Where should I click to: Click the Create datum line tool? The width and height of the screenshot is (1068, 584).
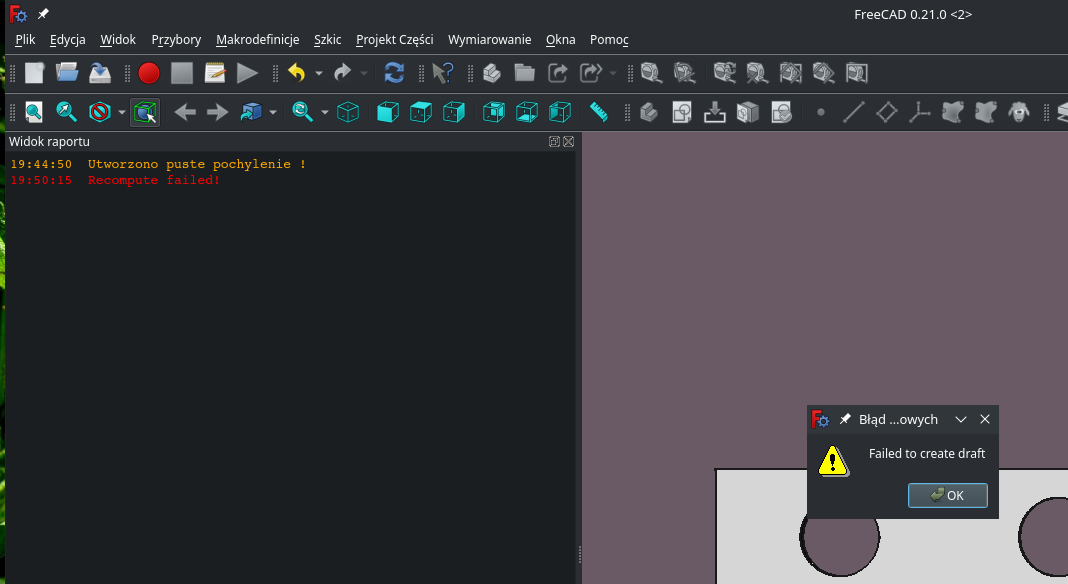click(x=854, y=112)
